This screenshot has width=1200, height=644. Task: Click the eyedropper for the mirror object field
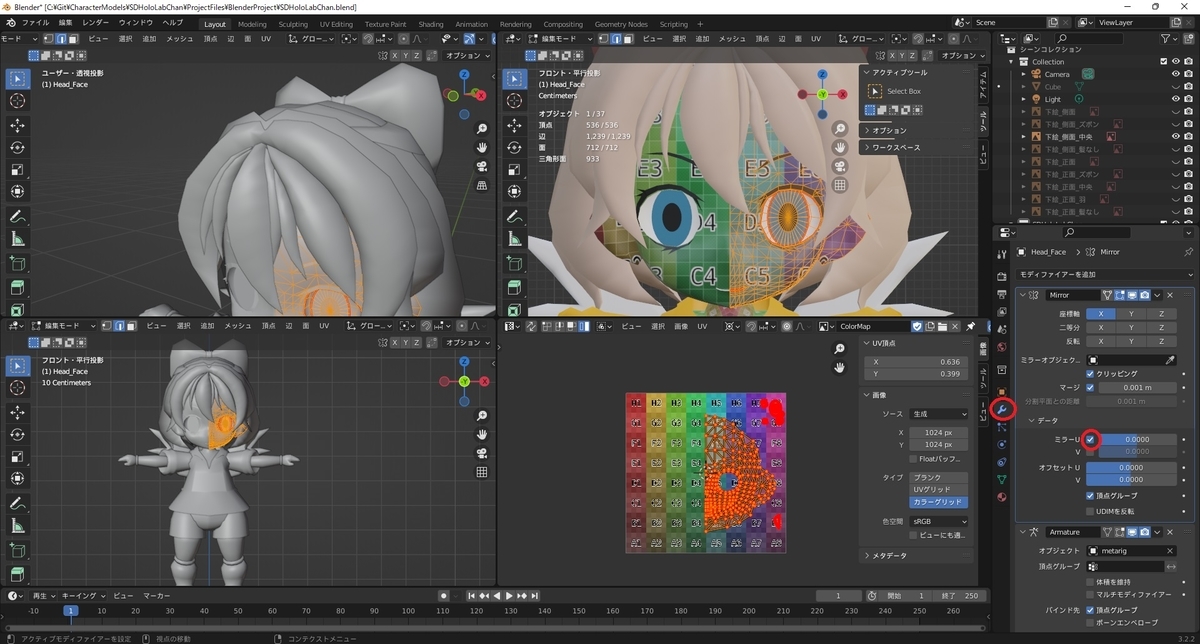(1171, 359)
